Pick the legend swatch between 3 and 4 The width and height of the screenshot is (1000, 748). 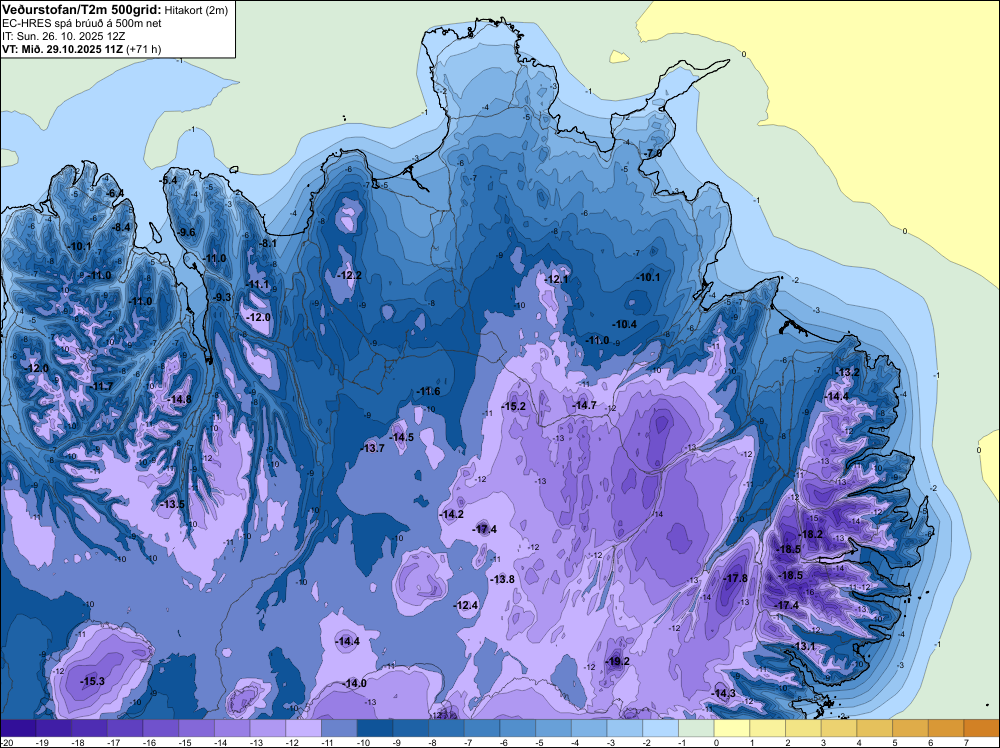coord(839,728)
